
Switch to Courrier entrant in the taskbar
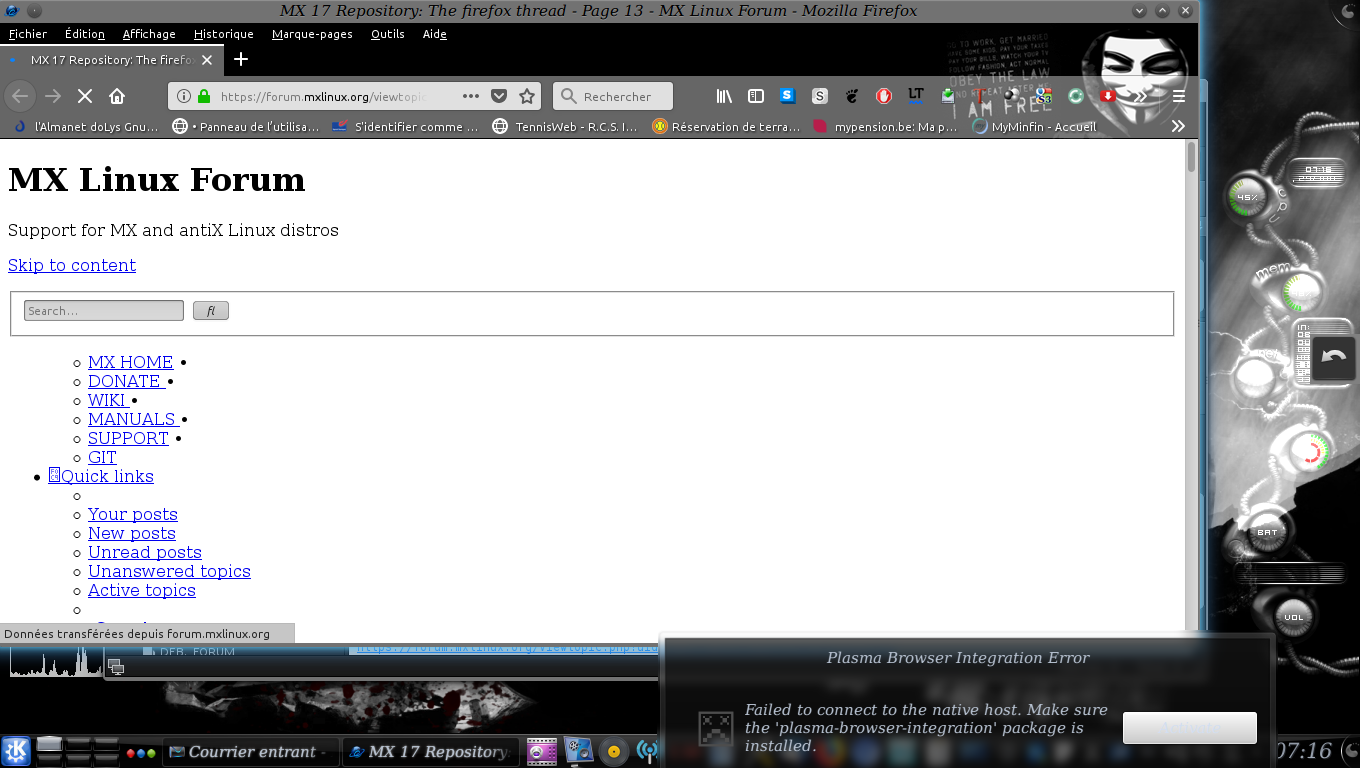tap(251, 752)
